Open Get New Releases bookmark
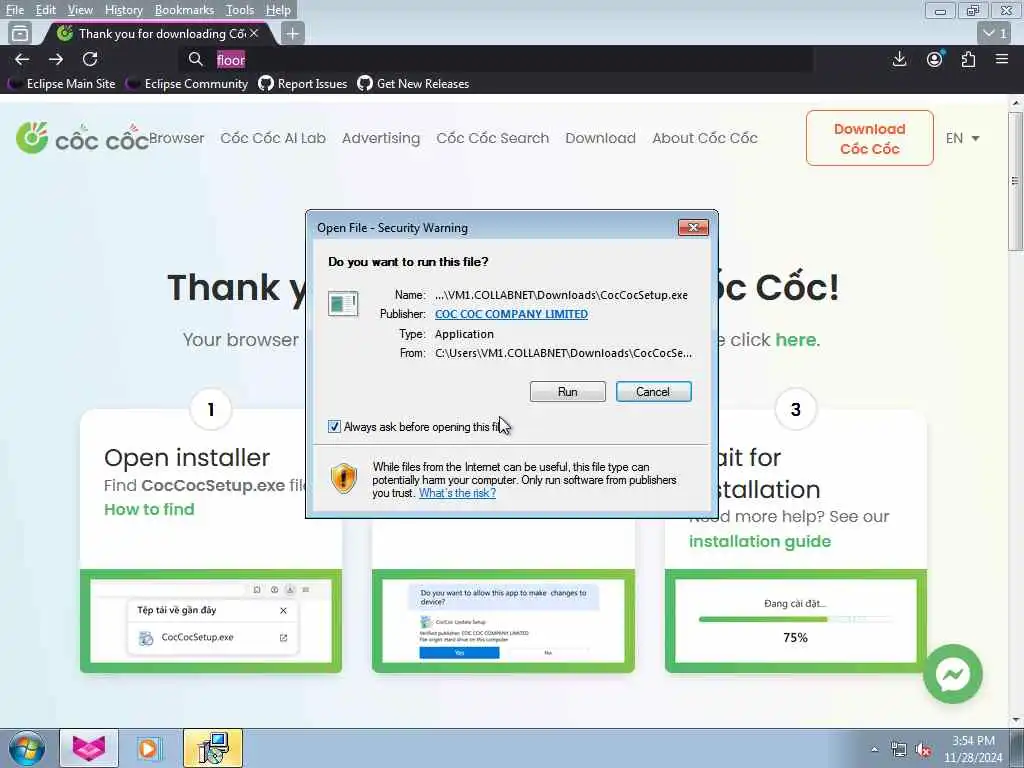The width and height of the screenshot is (1024, 768). [413, 84]
